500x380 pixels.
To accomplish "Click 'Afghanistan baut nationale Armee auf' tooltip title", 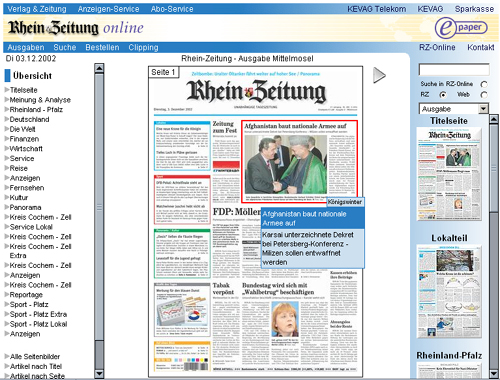I will [x=313, y=218].
